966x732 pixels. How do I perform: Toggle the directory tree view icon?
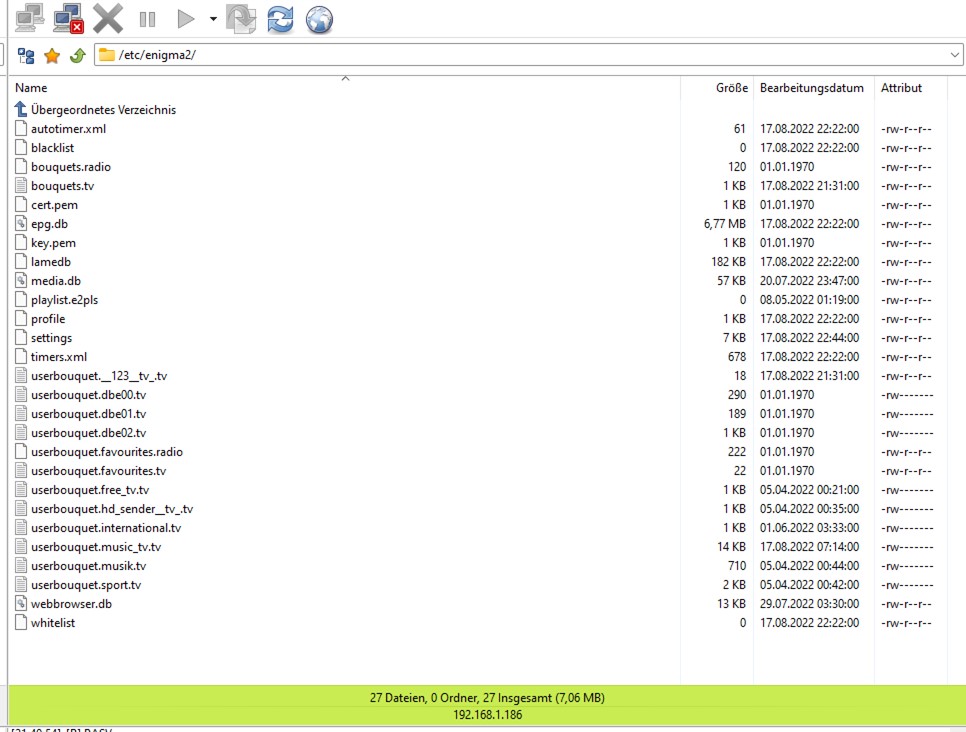click(x=26, y=55)
